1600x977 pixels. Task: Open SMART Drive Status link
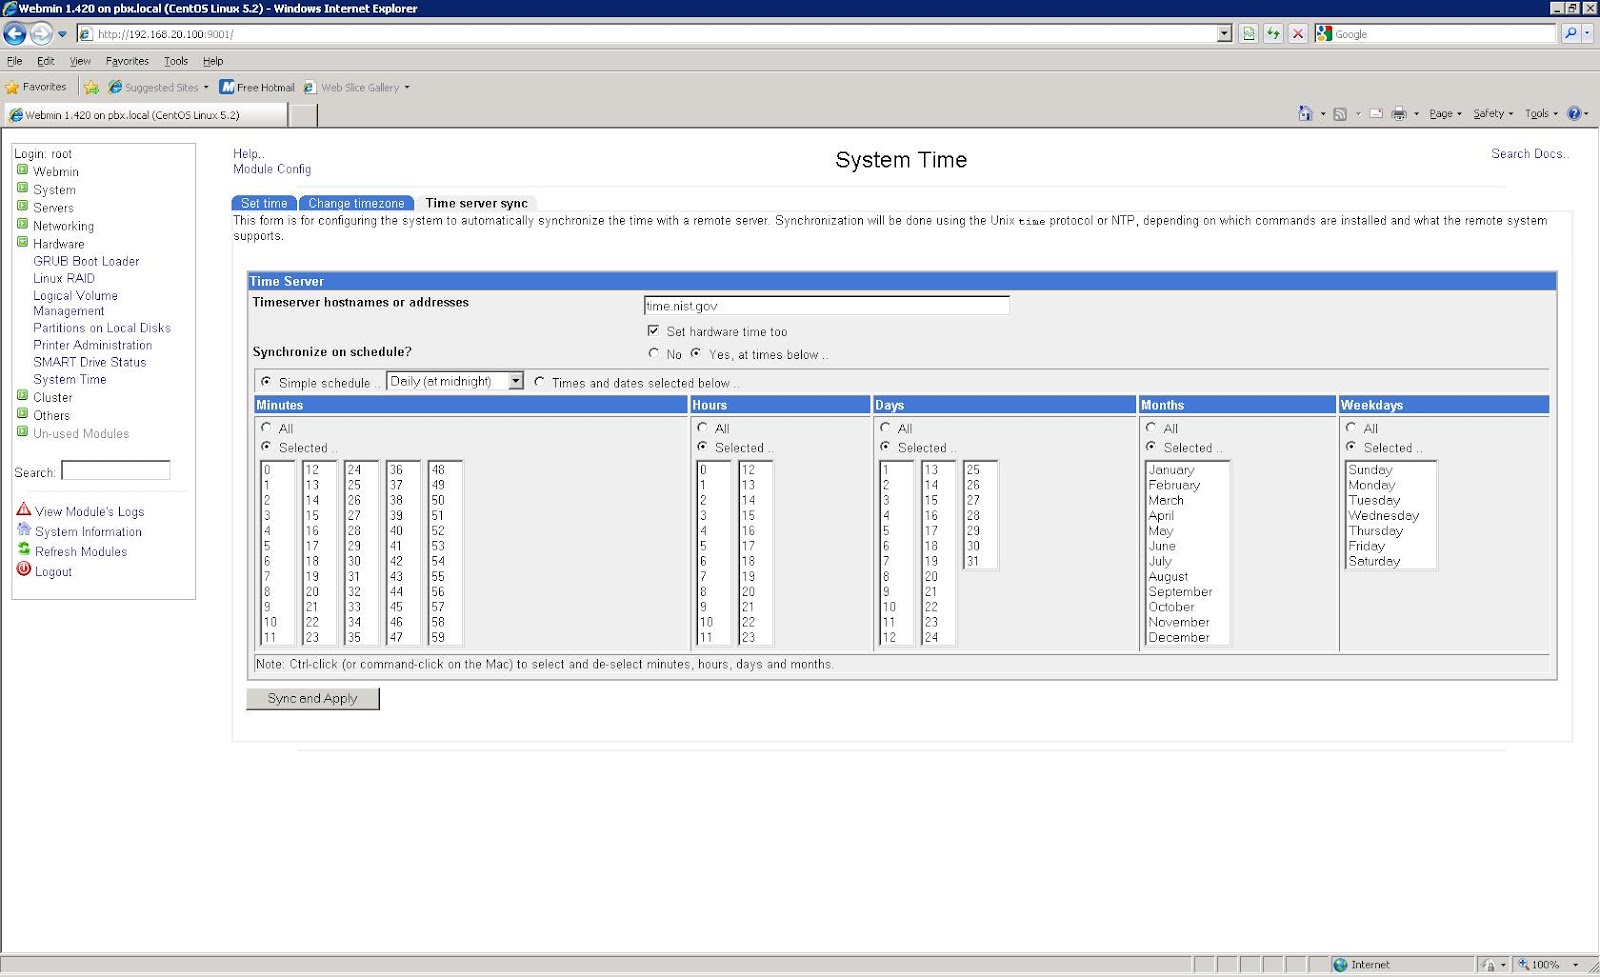pyautogui.click(x=90, y=362)
